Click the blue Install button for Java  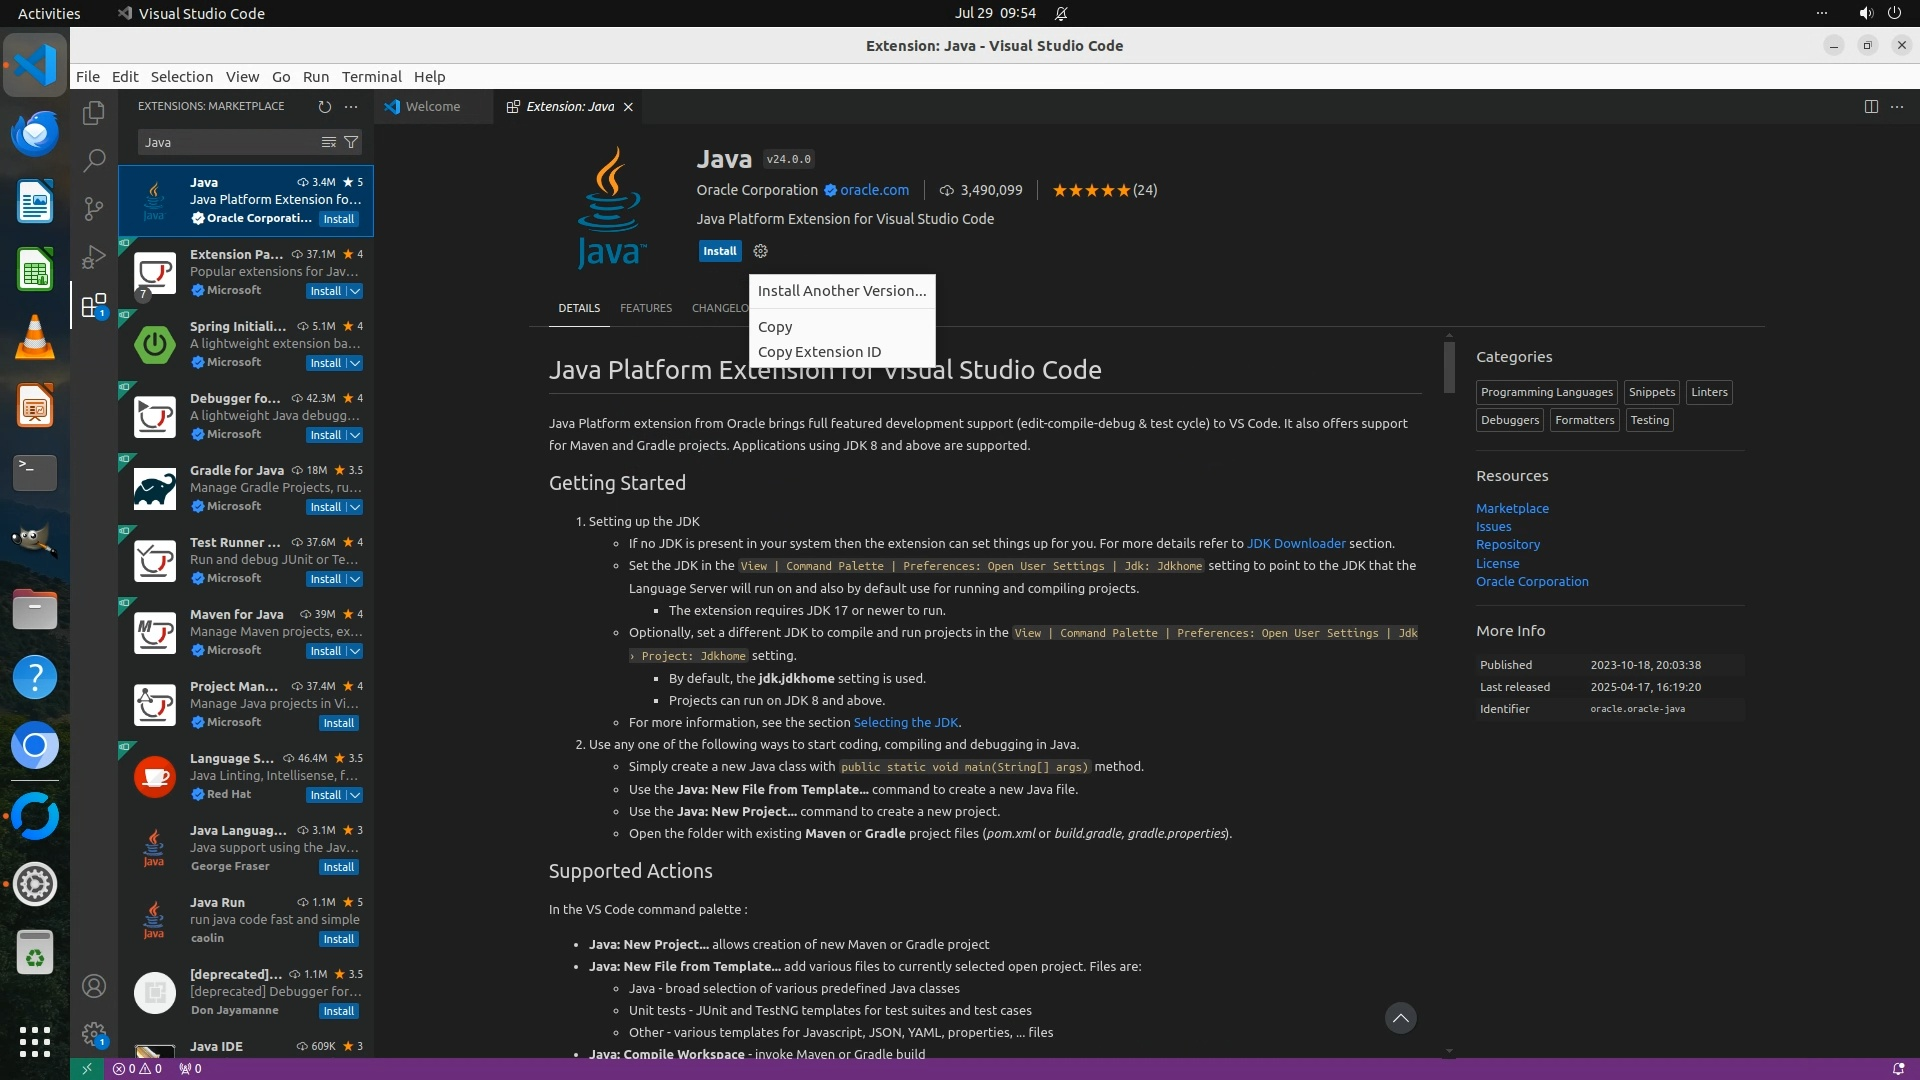pyautogui.click(x=719, y=251)
